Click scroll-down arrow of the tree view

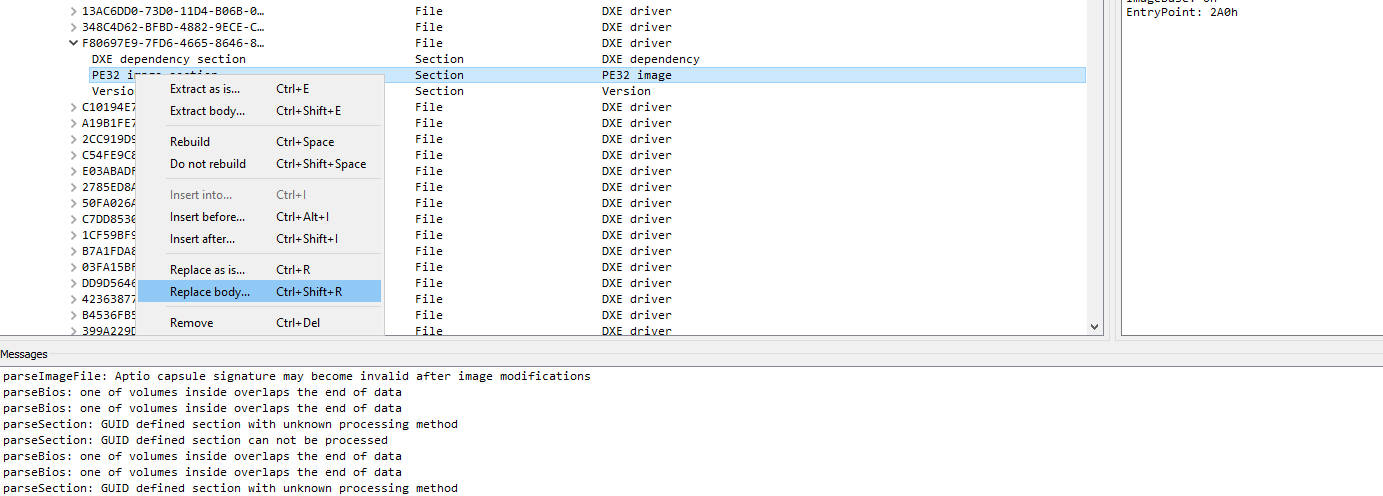click(x=1094, y=326)
